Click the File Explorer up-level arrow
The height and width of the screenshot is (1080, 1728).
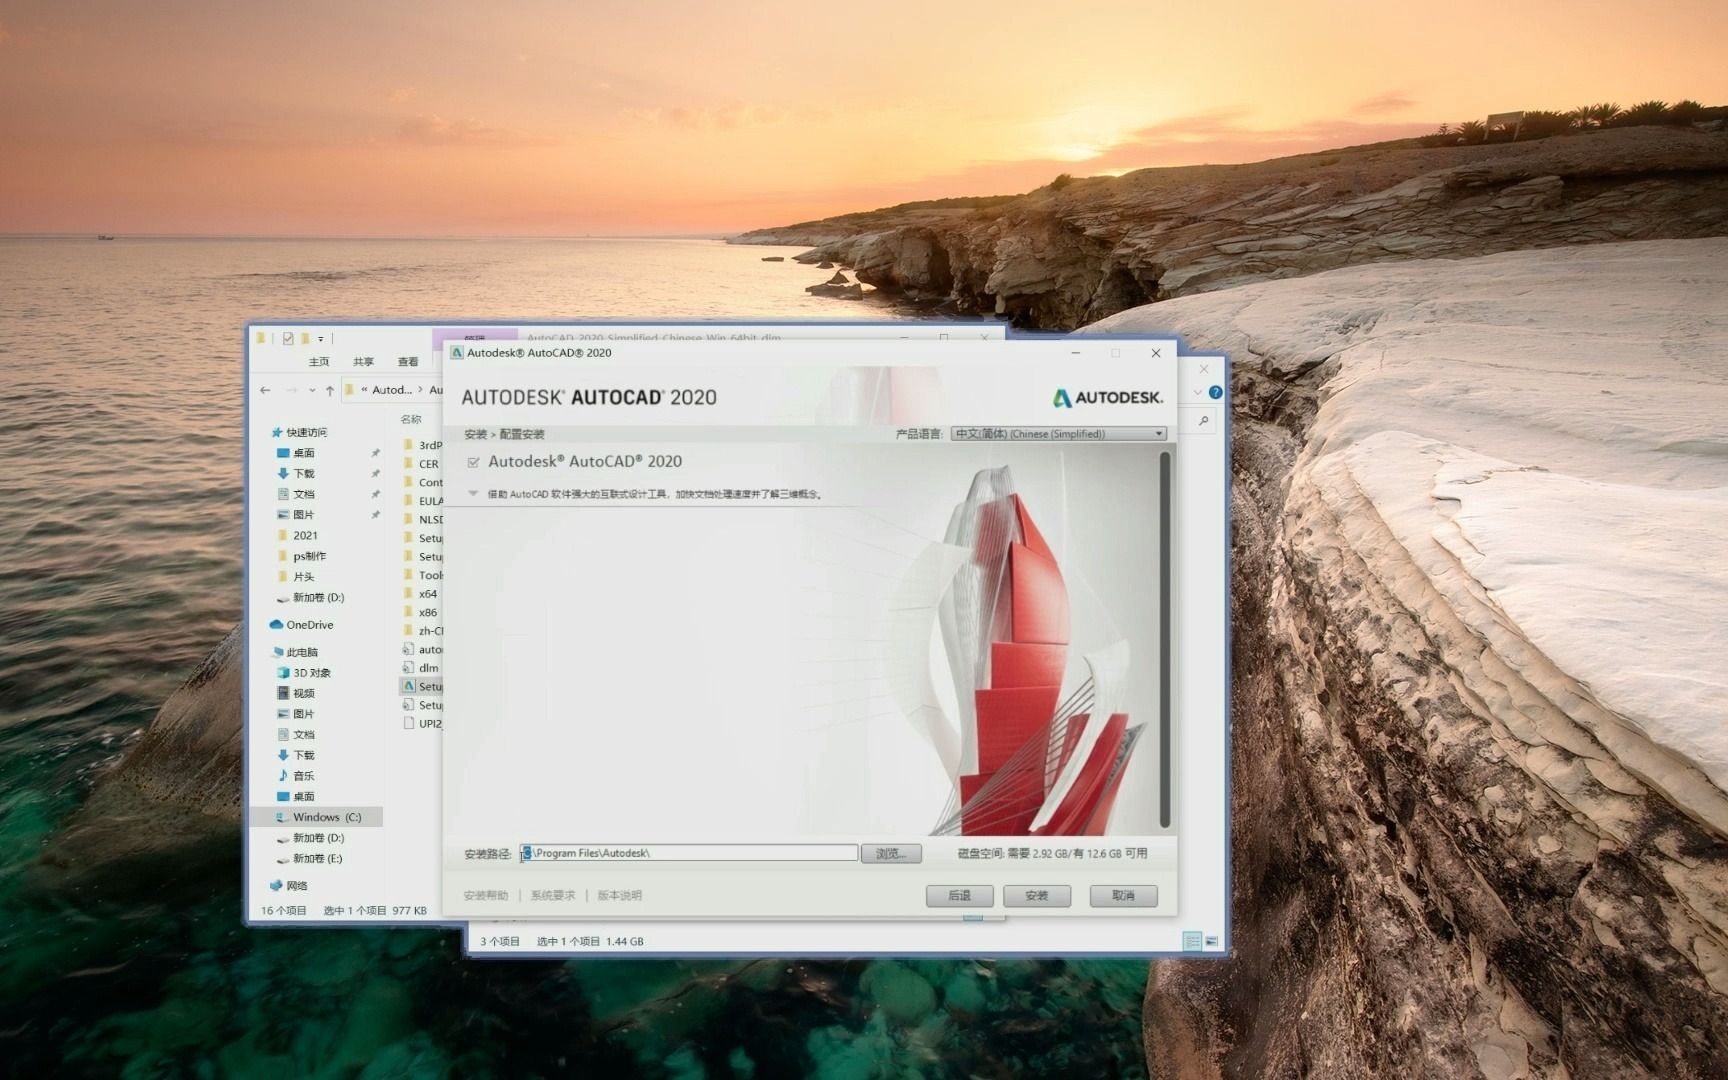[330, 390]
